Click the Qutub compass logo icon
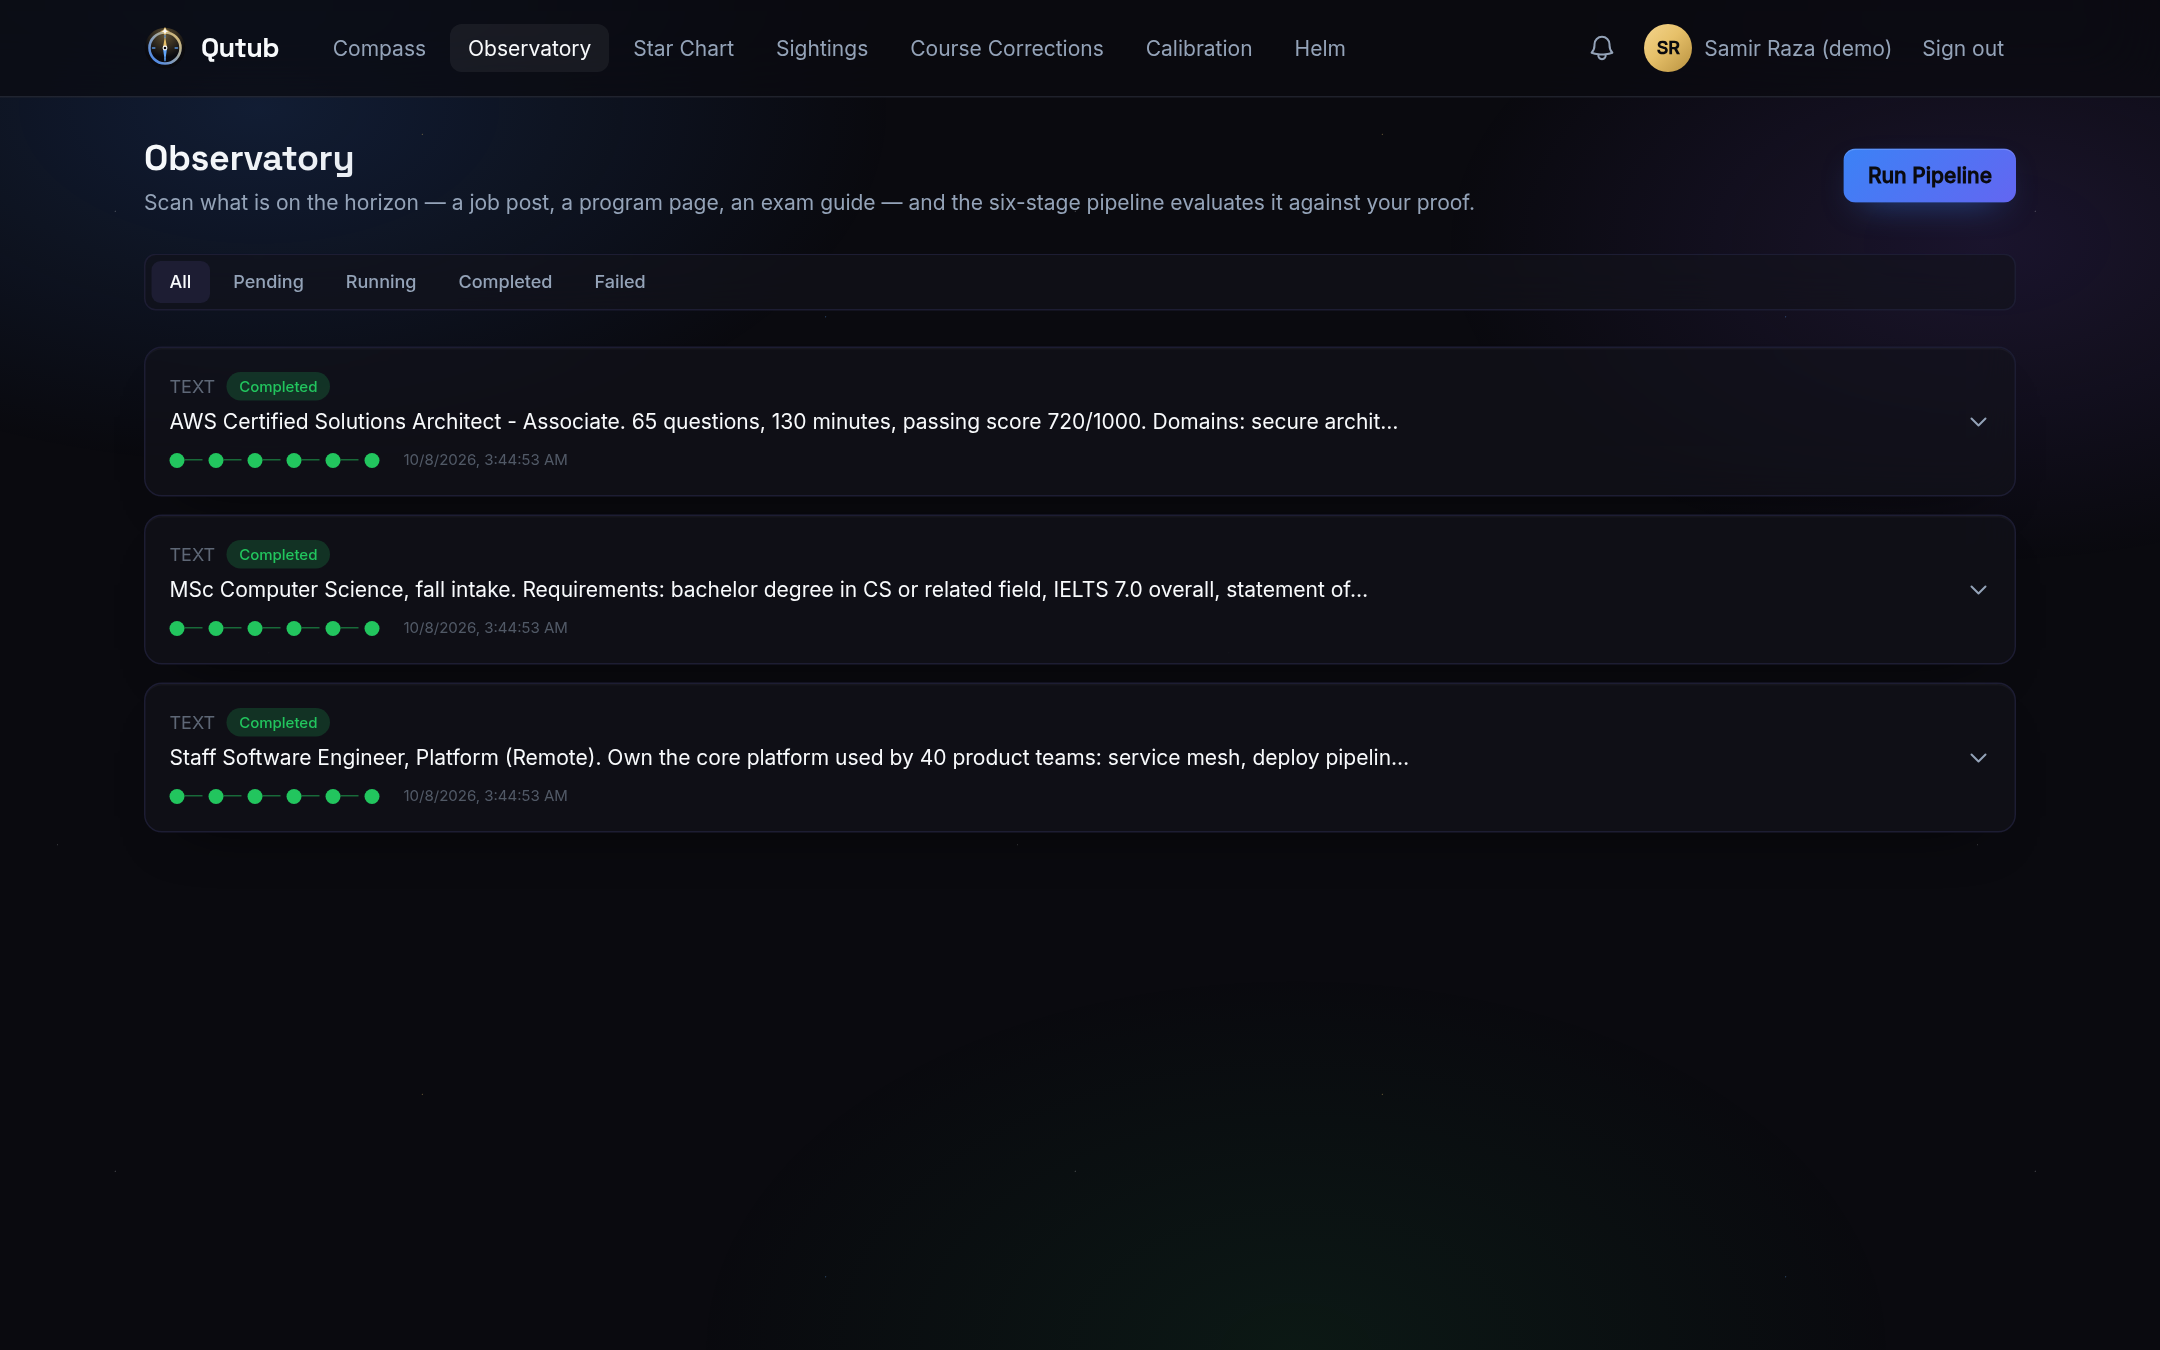Screen dimensions: 2160x1350 click(x=165, y=47)
